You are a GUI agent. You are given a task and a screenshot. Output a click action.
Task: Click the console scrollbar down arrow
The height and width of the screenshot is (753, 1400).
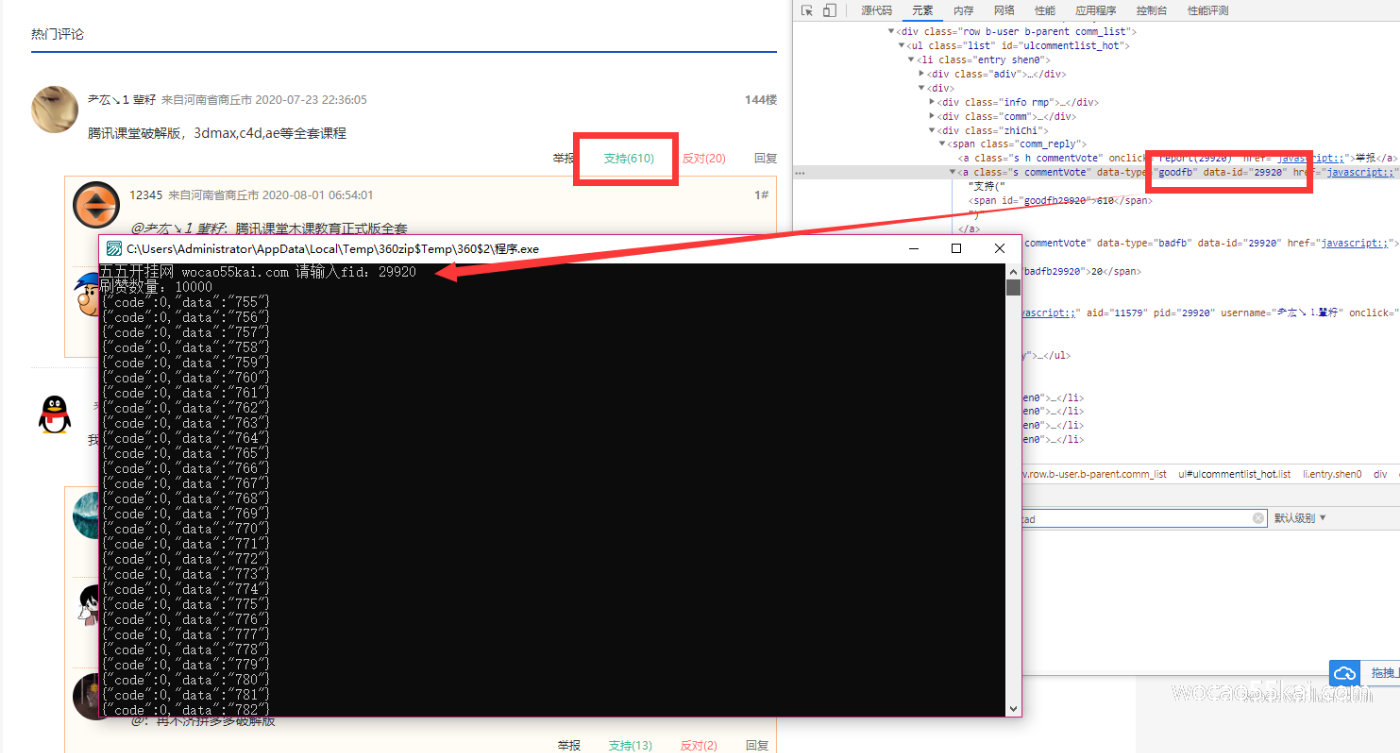click(1013, 708)
